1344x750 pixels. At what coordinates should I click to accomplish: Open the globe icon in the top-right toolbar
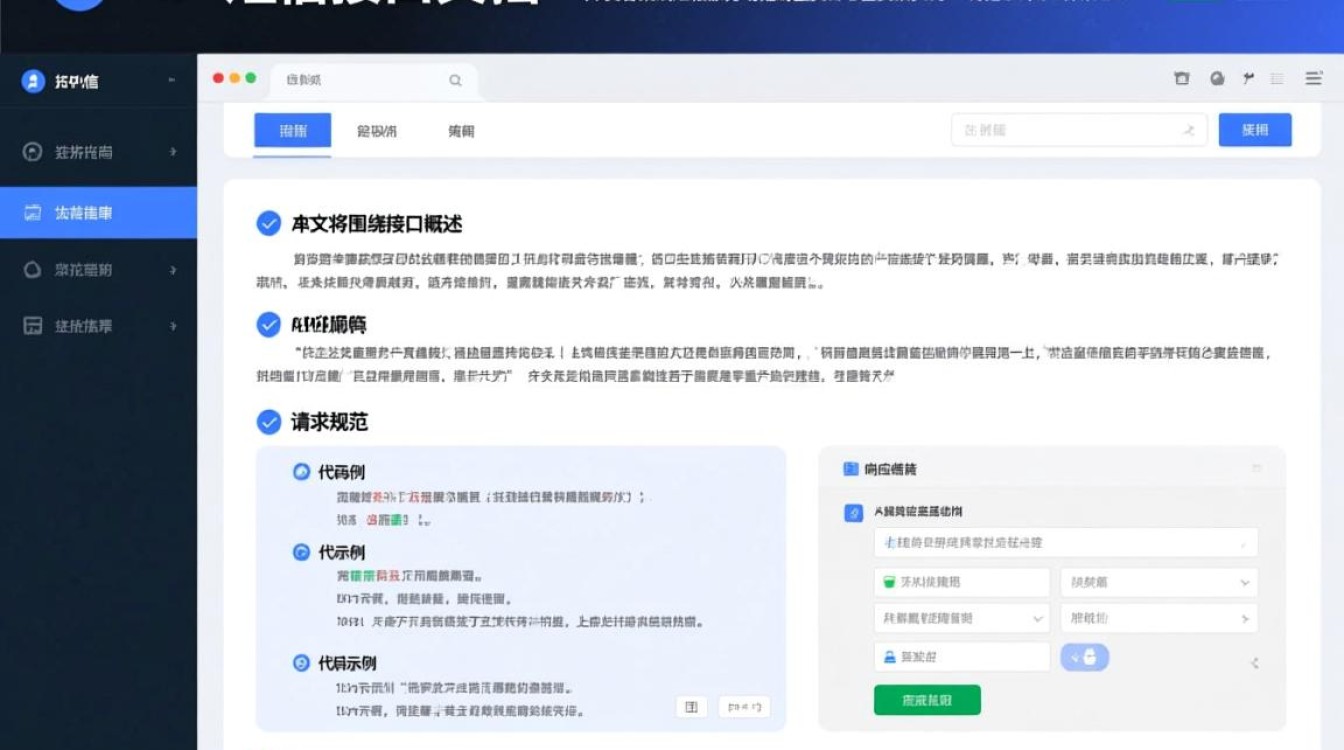1217,77
